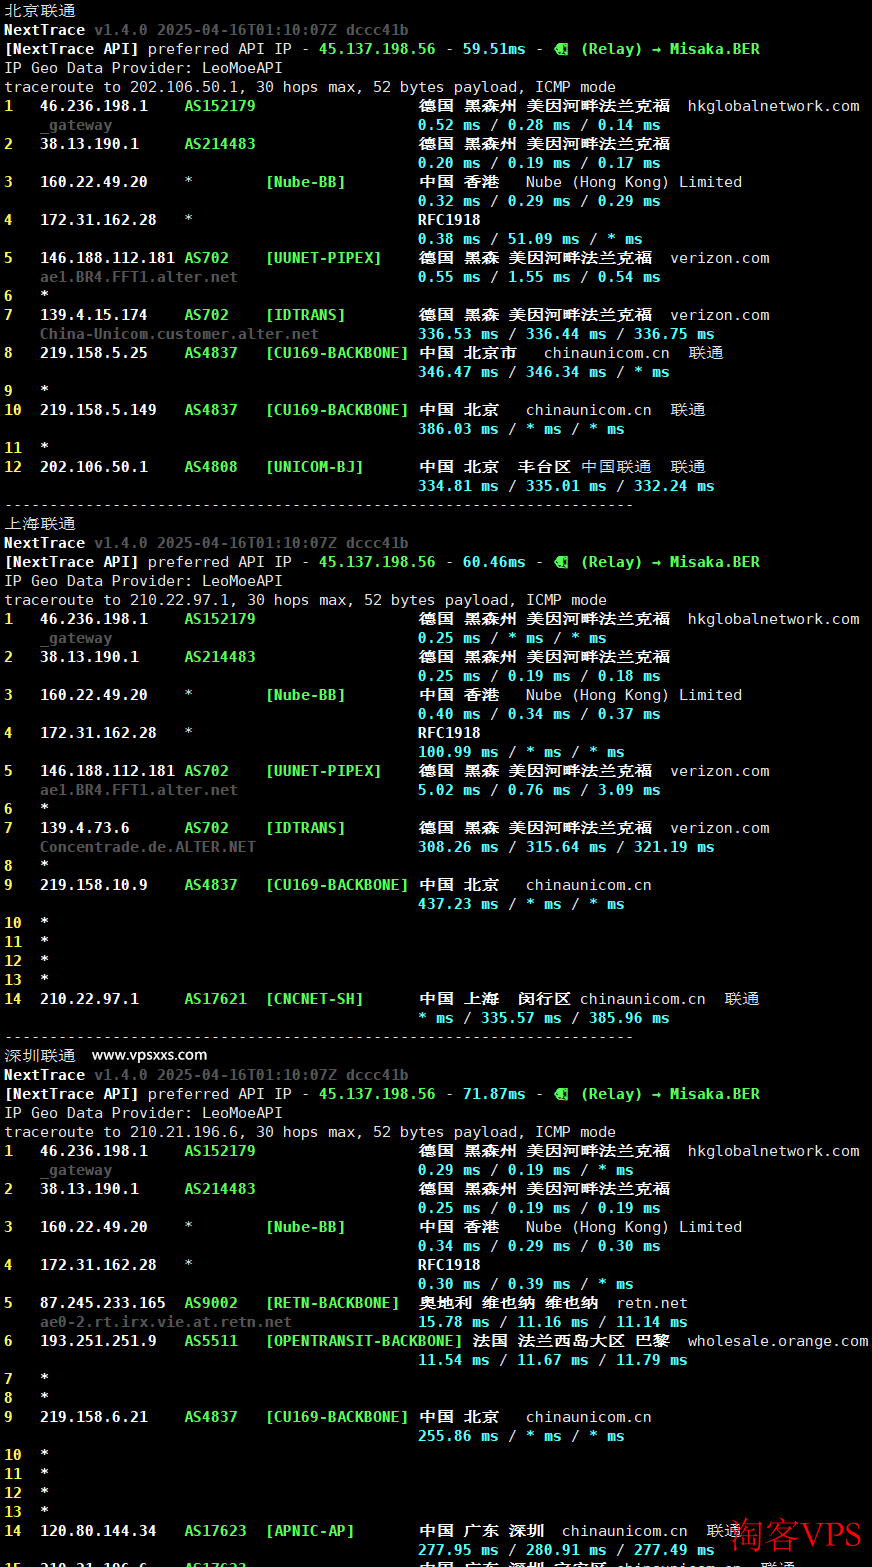Click hostname 'ae0-2.rt.irx.vie.at.retn.net'
Image resolution: width=872 pixels, height=1567 pixels.
pyautogui.click(x=166, y=1322)
